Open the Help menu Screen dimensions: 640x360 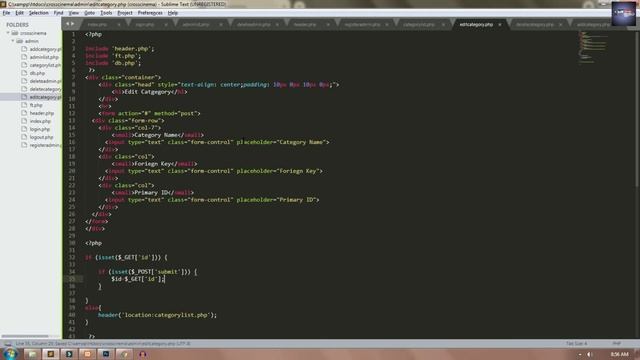pos(173,13)
